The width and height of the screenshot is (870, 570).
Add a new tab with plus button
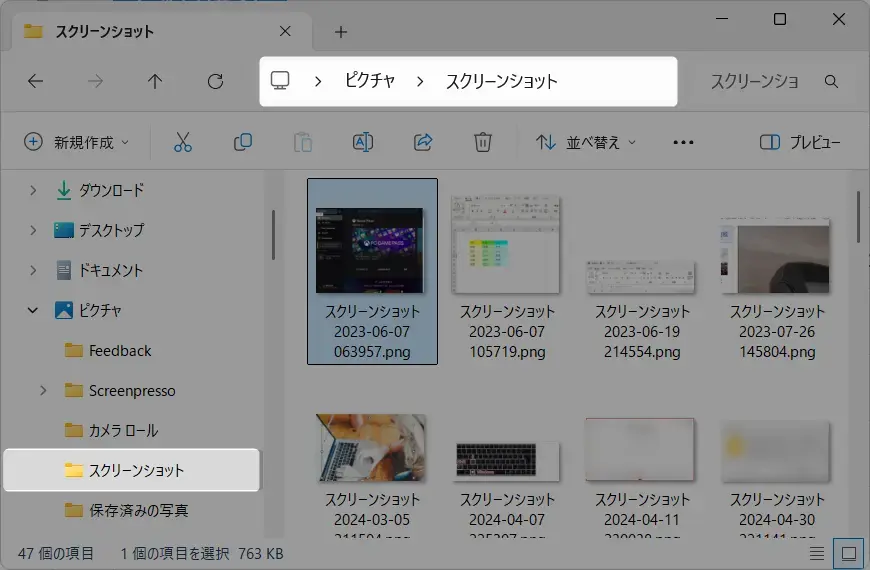click(x=341, y=32)
